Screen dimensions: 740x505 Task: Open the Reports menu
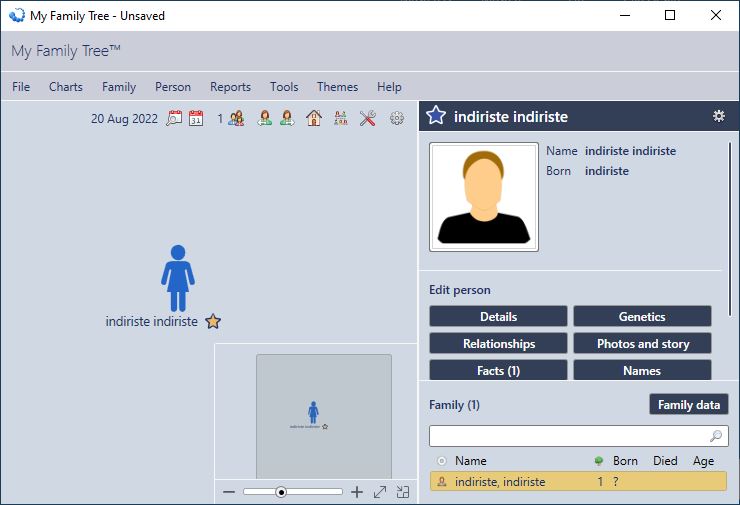tap(230, 87)
